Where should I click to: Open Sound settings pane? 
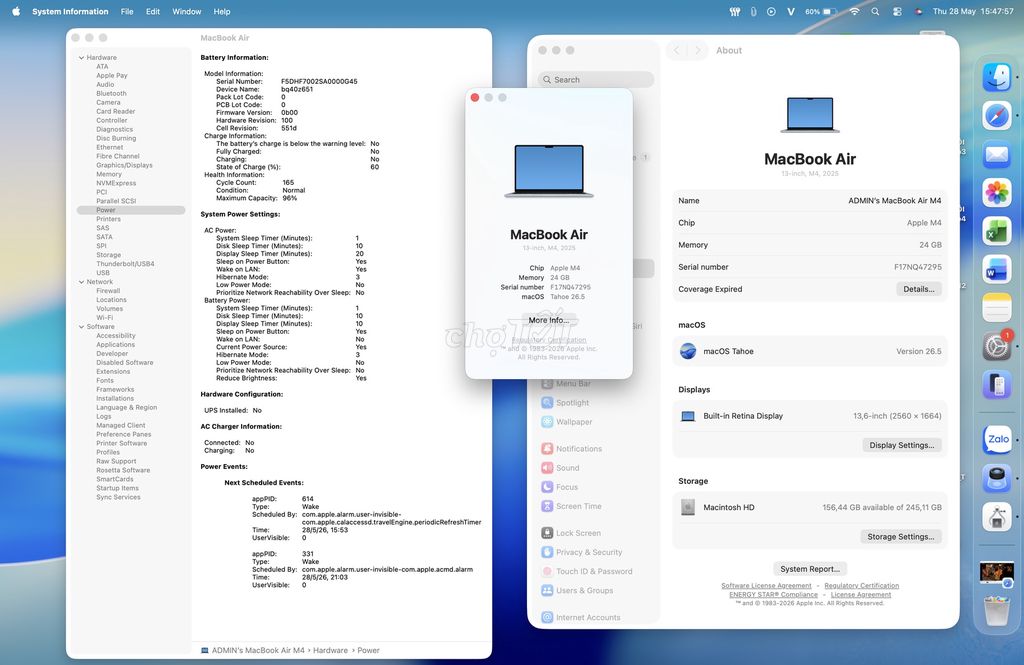click(560, 468)
